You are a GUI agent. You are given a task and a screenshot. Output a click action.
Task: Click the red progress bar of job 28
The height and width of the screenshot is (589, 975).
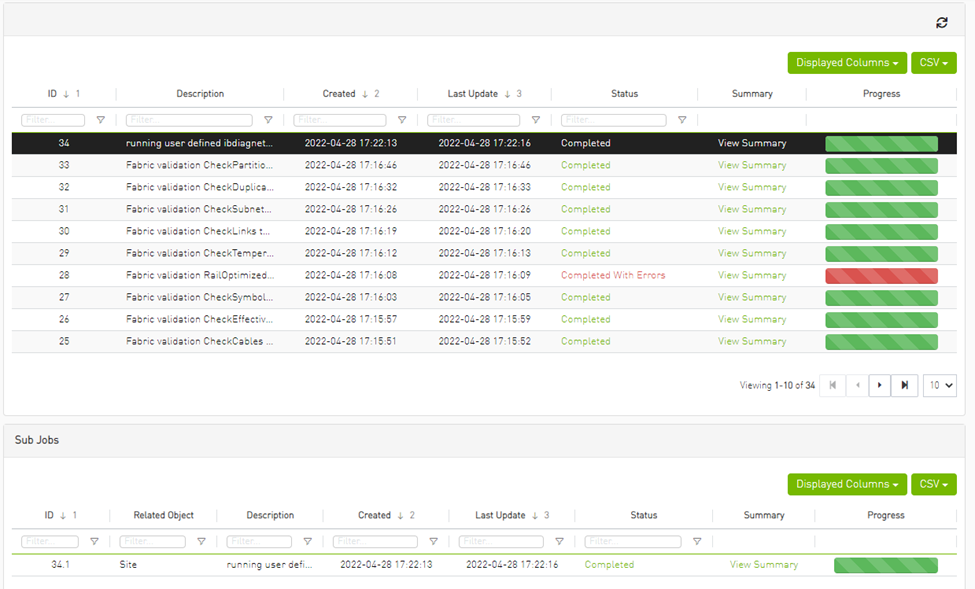[881, 275]
